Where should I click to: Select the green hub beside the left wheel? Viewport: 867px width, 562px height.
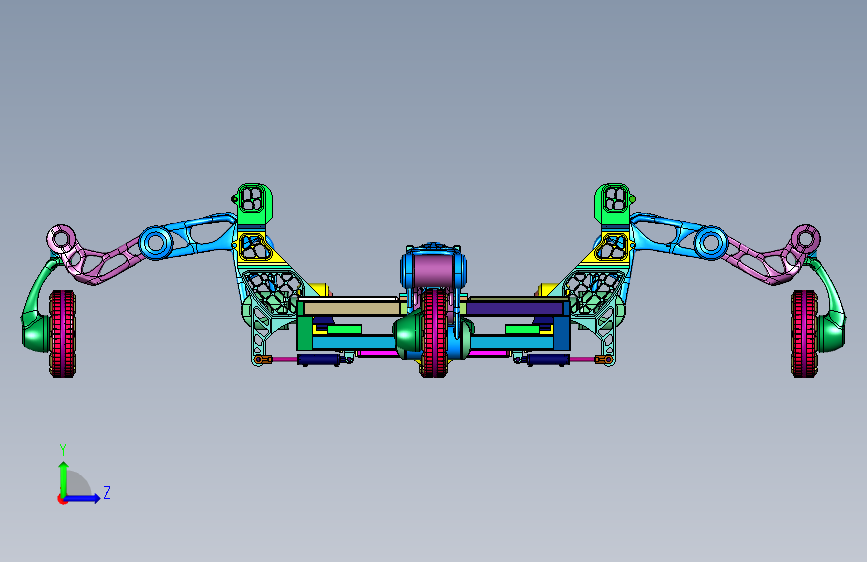point(35,332)
